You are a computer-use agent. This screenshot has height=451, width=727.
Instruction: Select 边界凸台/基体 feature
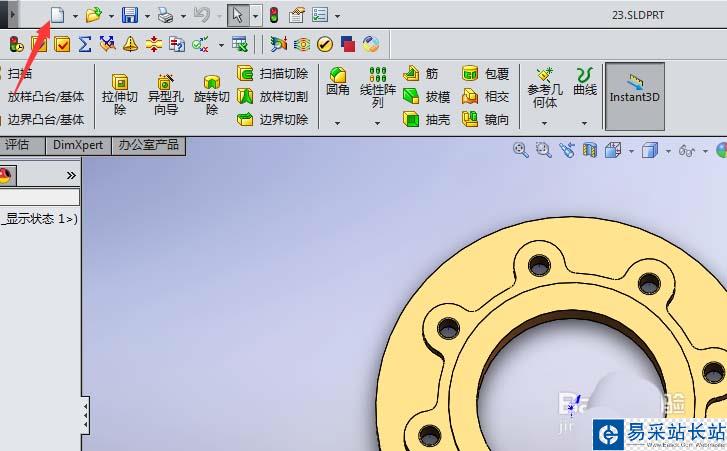coord(45,120)
